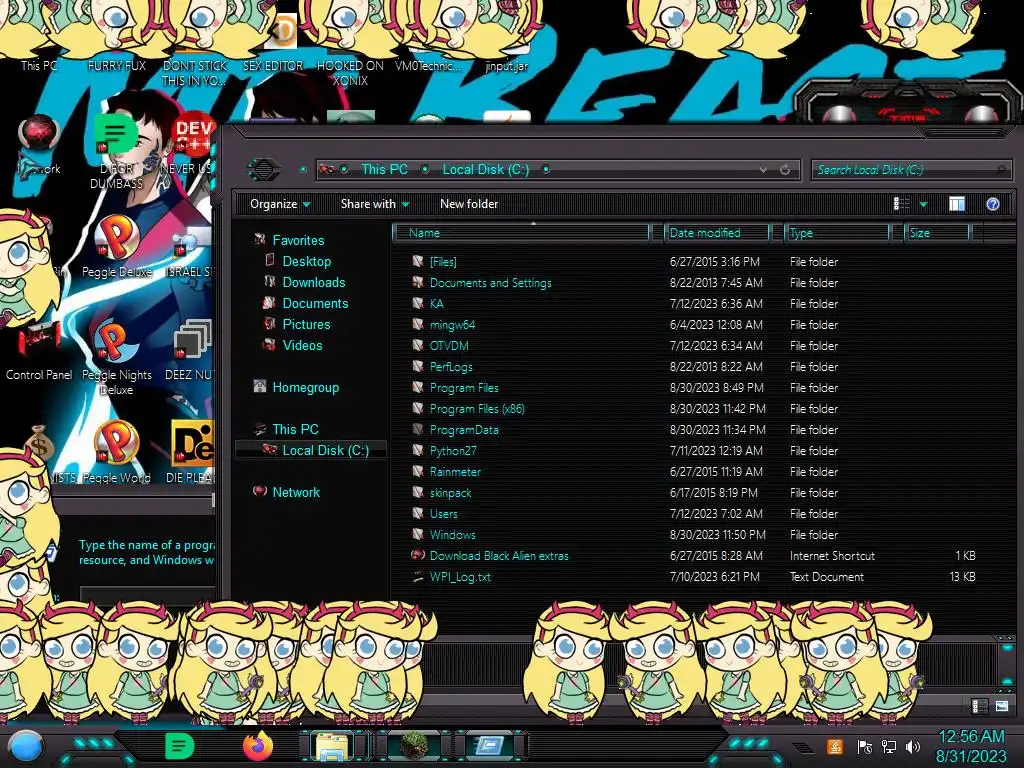Select the skinpack folder name
Image resolution: width=1024 pixels, height=768 pixels.
tap(451, 492)
